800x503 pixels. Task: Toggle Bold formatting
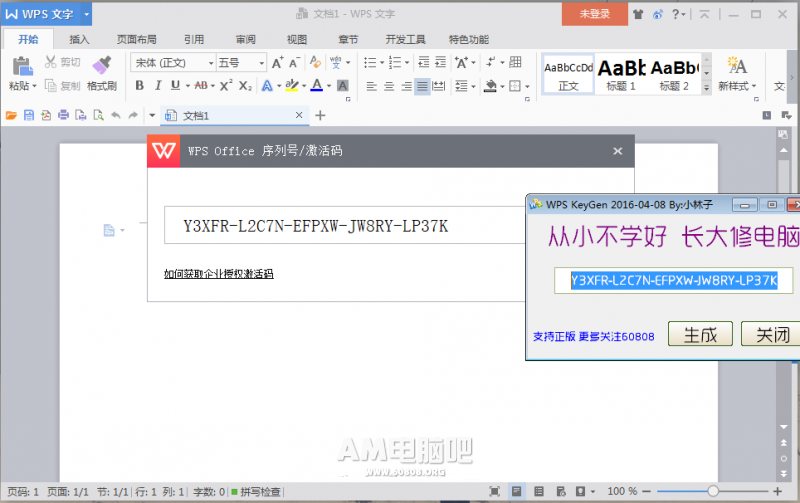click(139, 85)
